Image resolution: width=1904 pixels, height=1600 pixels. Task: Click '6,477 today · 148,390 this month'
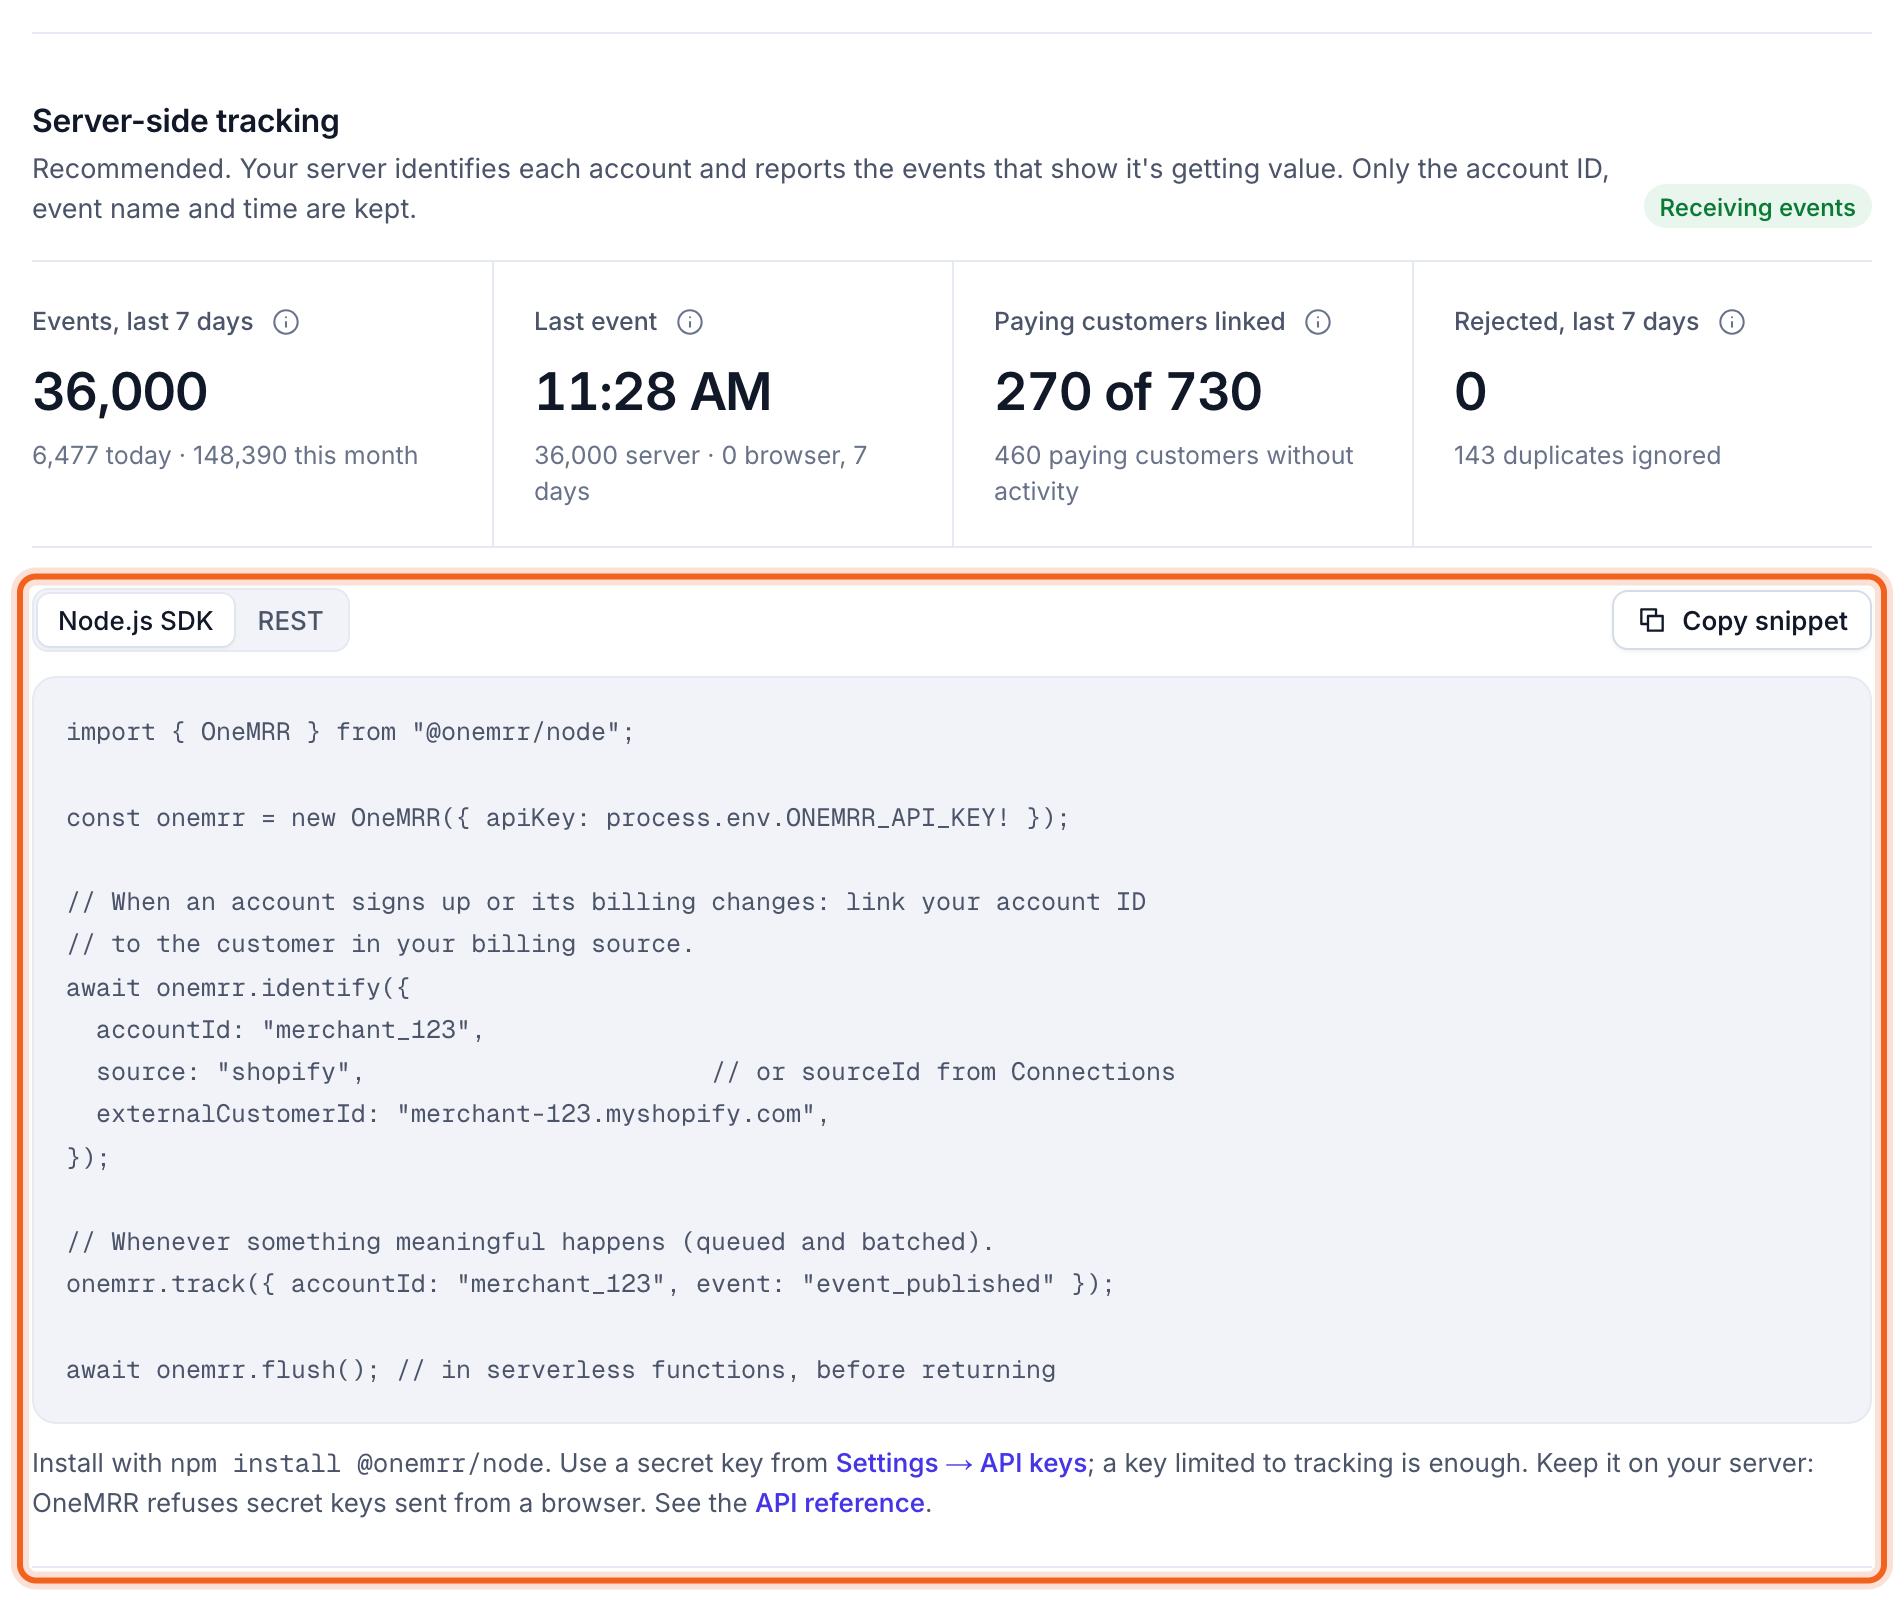click(x=225, y=455)
